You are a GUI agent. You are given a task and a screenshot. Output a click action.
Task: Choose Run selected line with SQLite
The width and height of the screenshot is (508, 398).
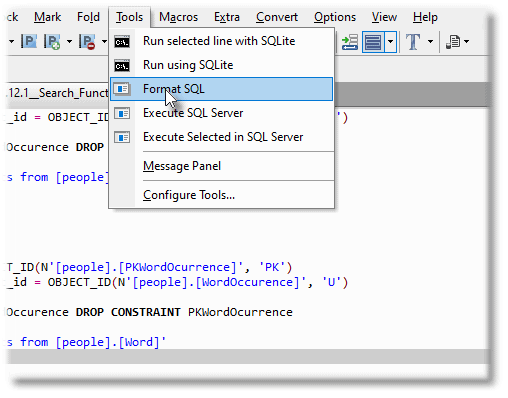[222, 41]
